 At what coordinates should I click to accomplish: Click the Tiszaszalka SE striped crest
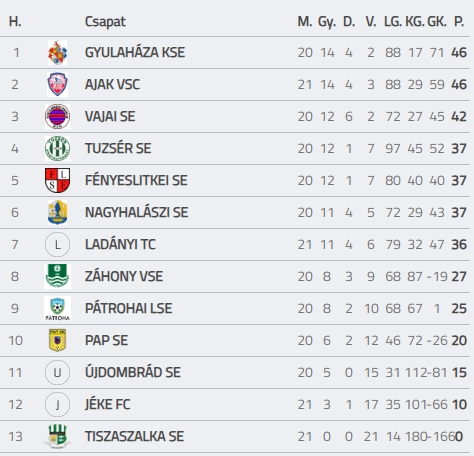(x=57, y=436)
